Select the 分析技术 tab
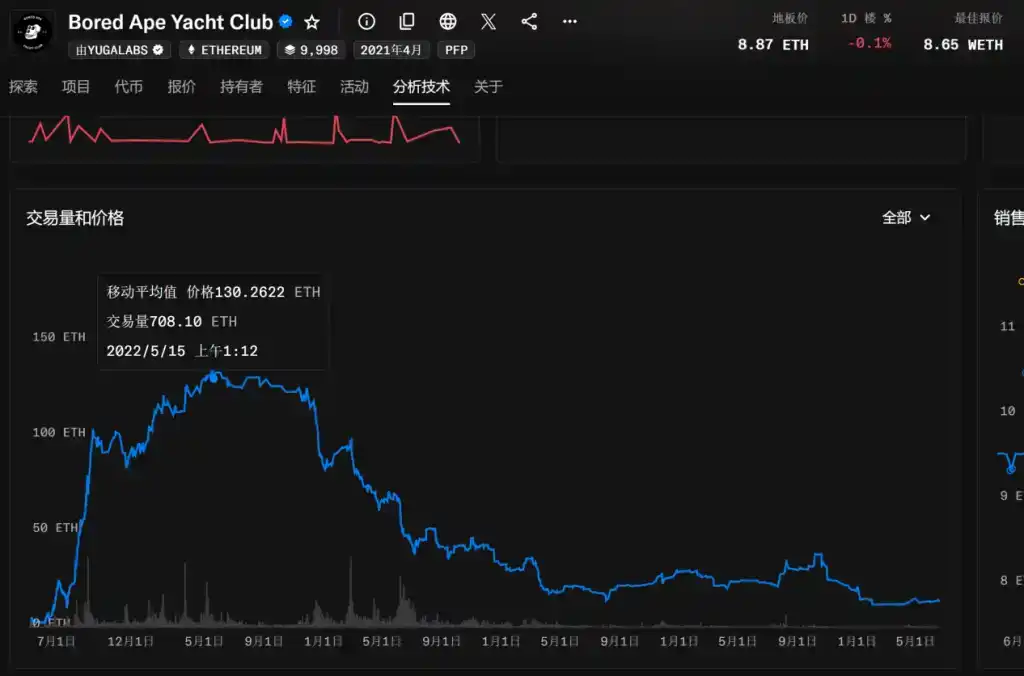1024x676 pixels. click(x=421, y=87)
